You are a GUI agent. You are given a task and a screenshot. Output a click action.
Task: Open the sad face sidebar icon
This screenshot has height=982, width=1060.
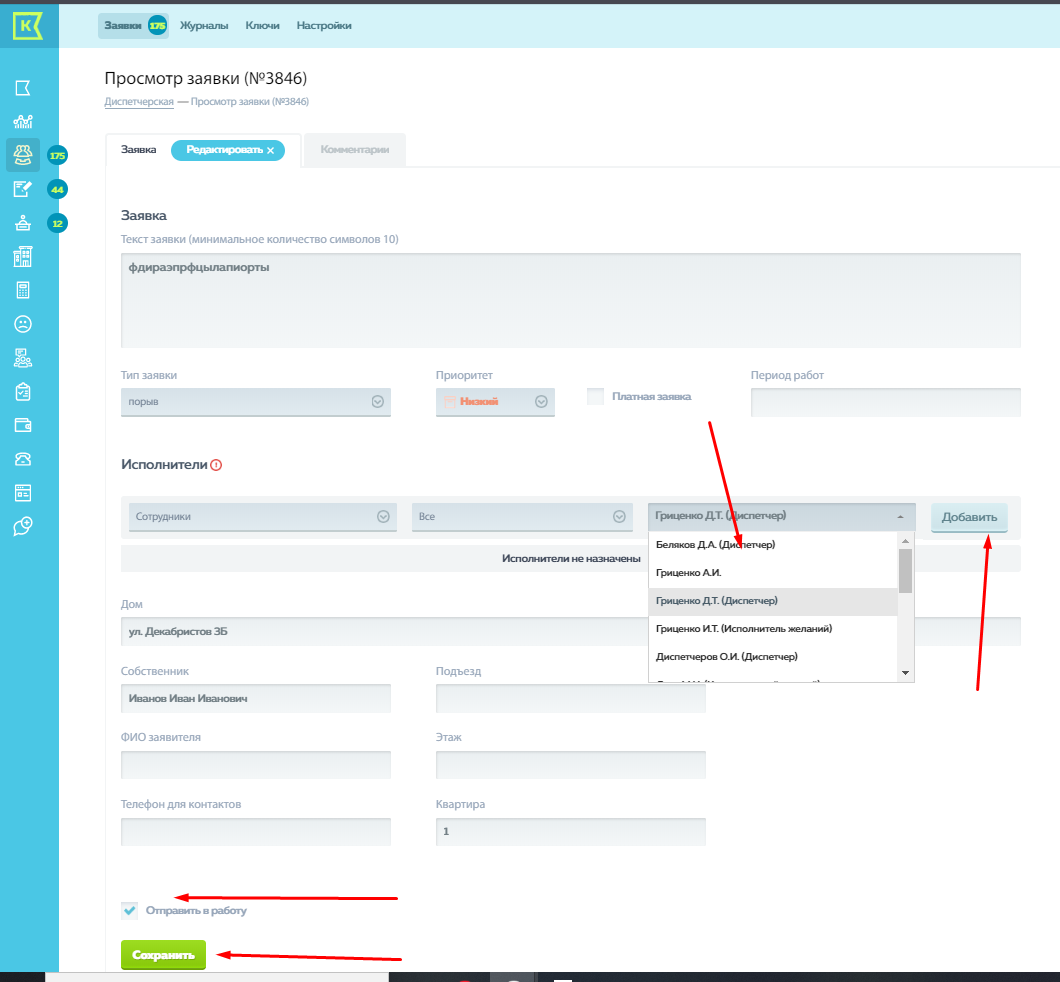coord(23,324)
